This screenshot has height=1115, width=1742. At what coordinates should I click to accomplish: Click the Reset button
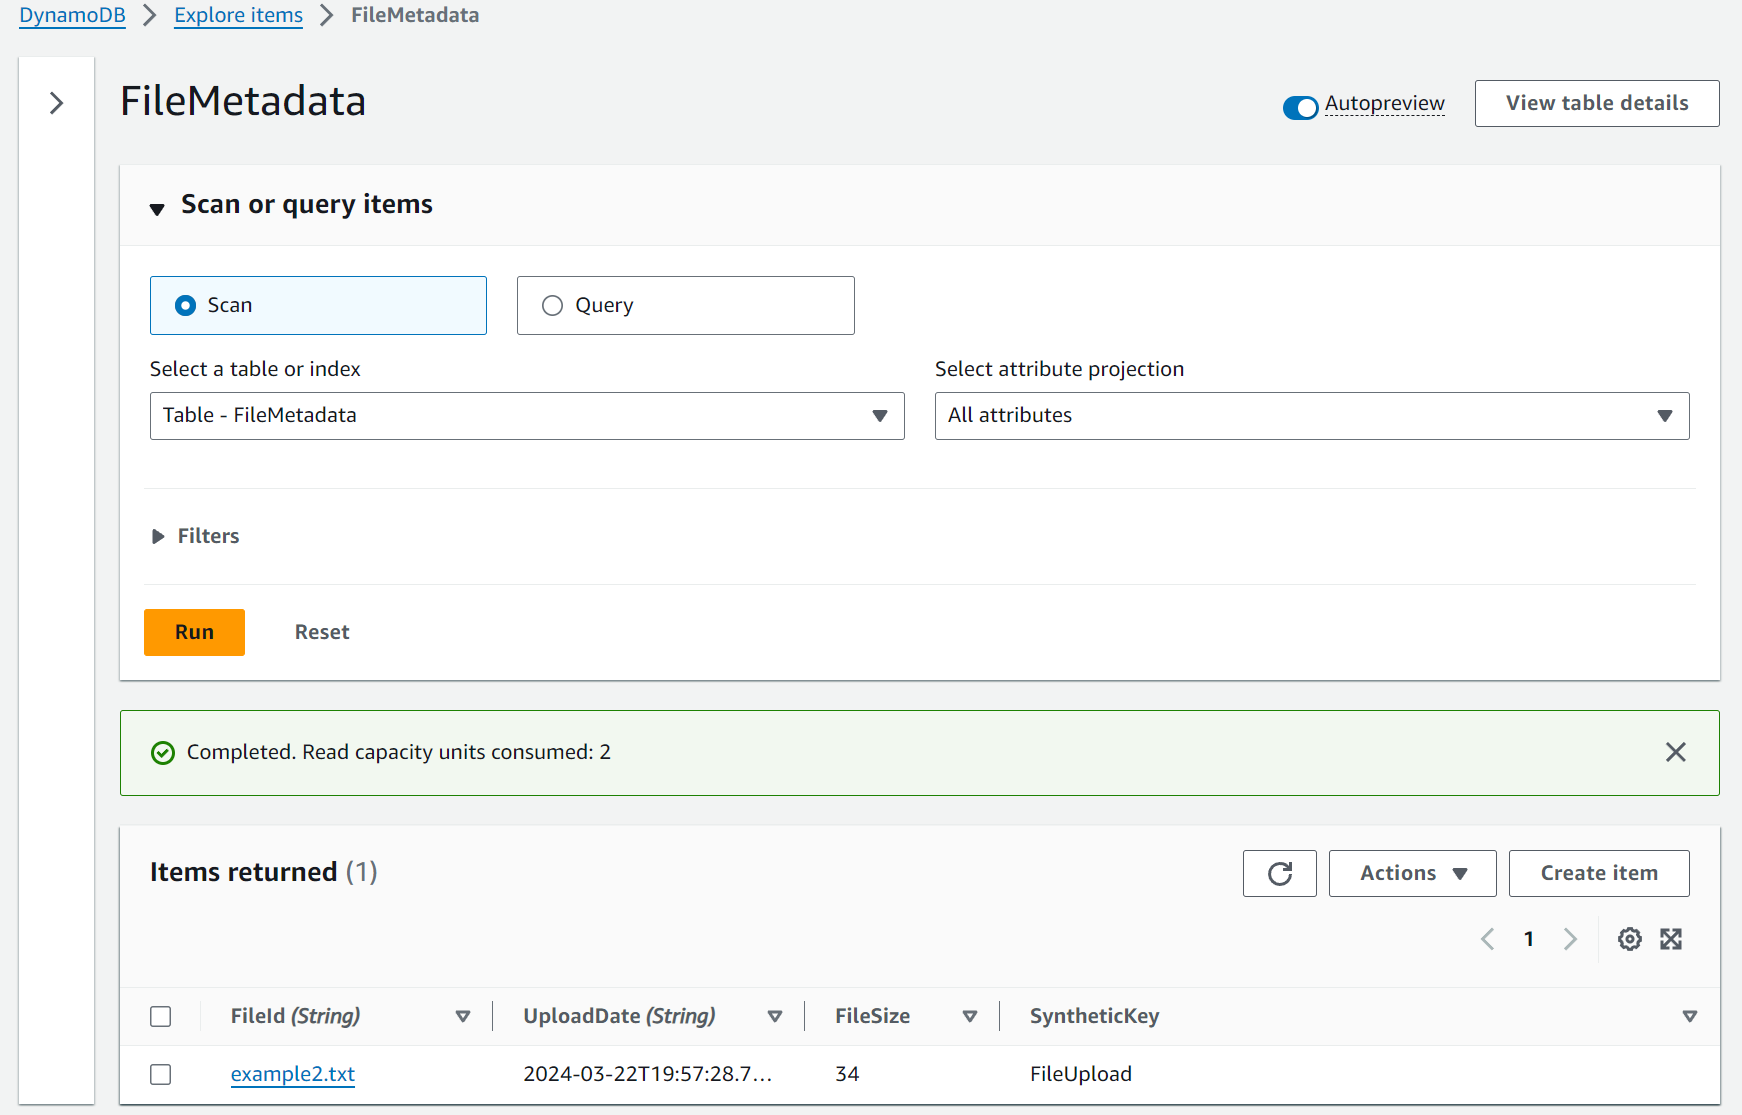tap(322, 632)
